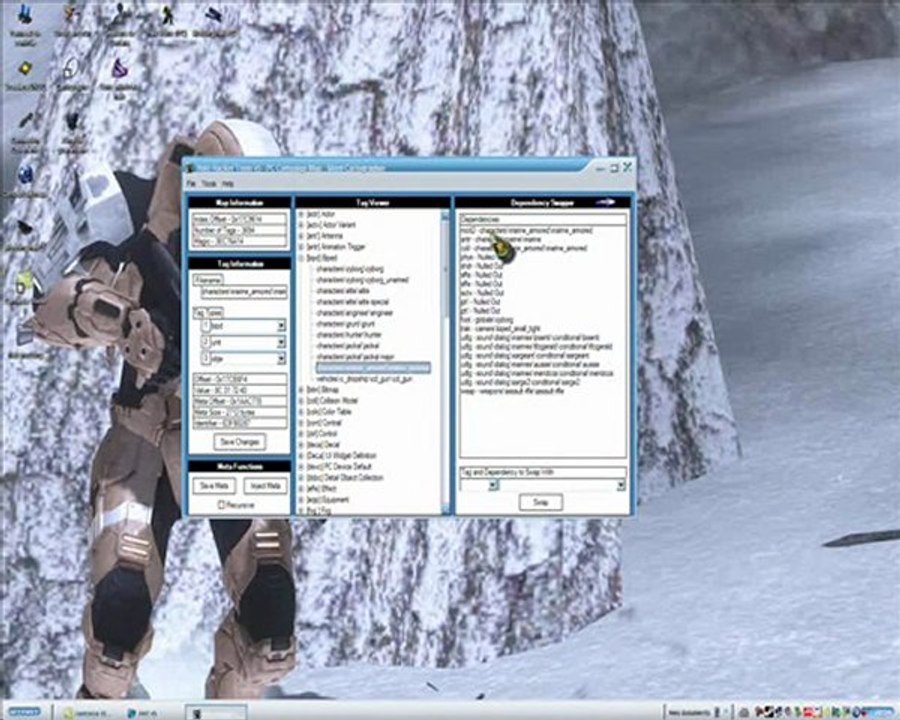This screenshot has height=720, width=900.
Task: Click the Index Offset field in Map Information
Action: click(x=239, y=219)
